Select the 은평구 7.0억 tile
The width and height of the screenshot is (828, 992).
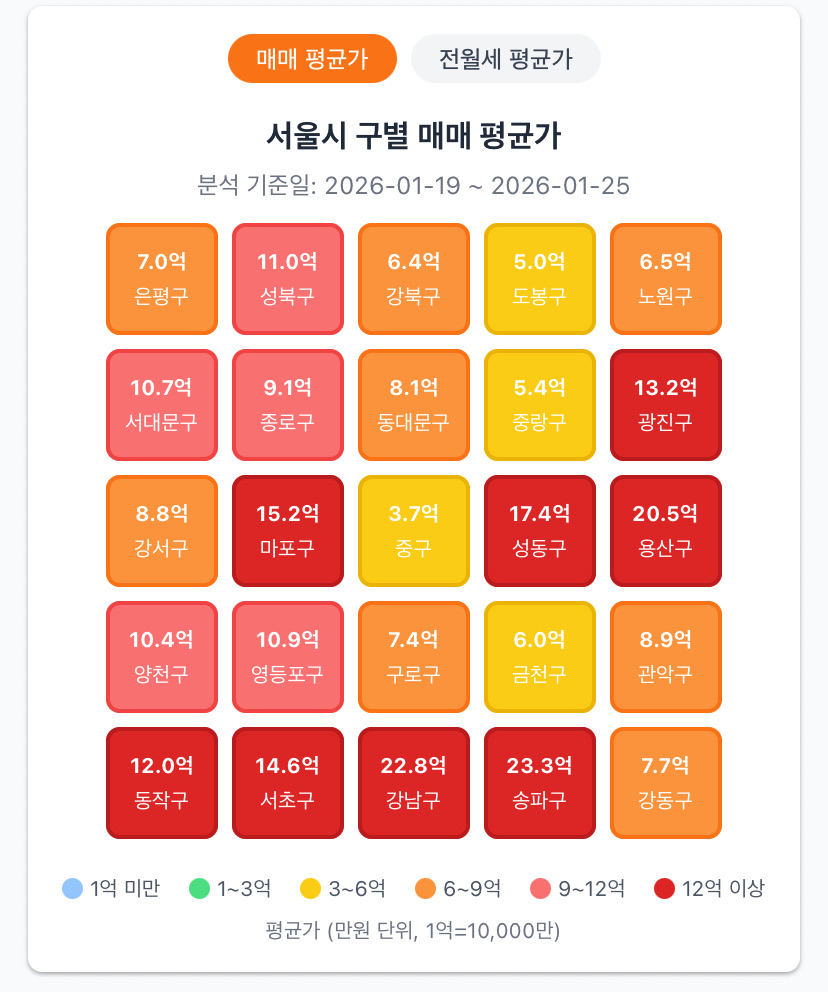tap(162, 279)
